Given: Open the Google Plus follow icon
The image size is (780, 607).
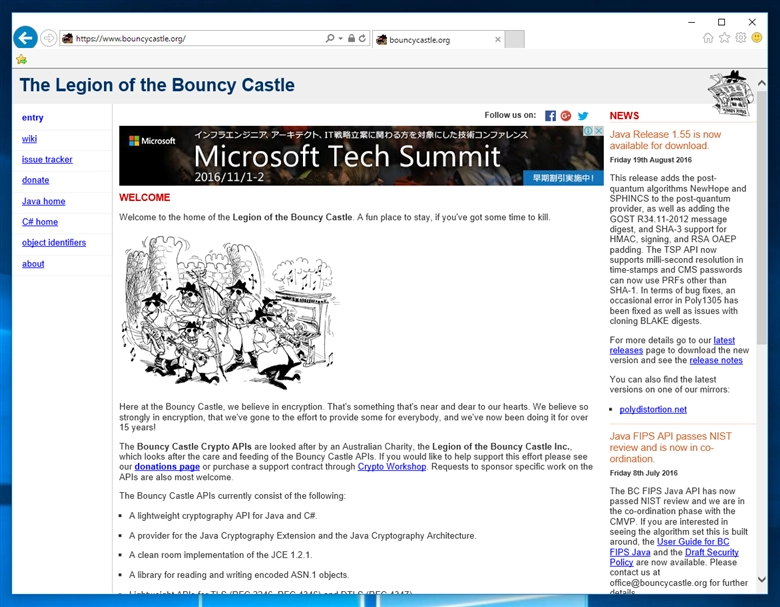Looking at the screenshot, I should pyautogui.click(x=566, y=116).
